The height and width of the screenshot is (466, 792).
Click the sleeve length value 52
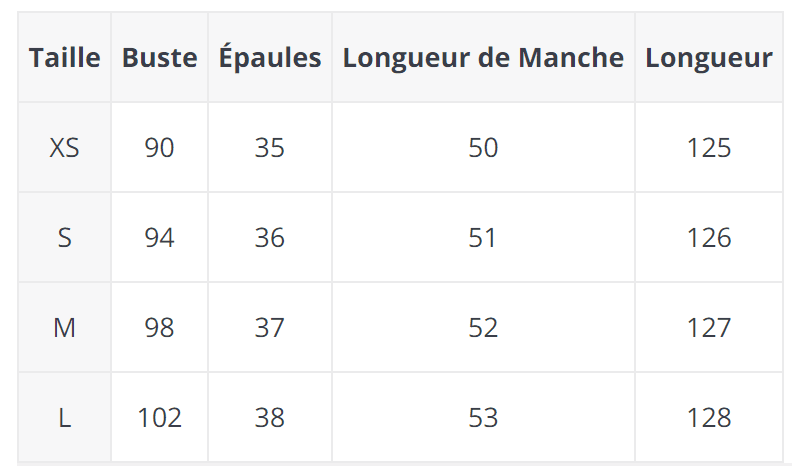point(483,328)
